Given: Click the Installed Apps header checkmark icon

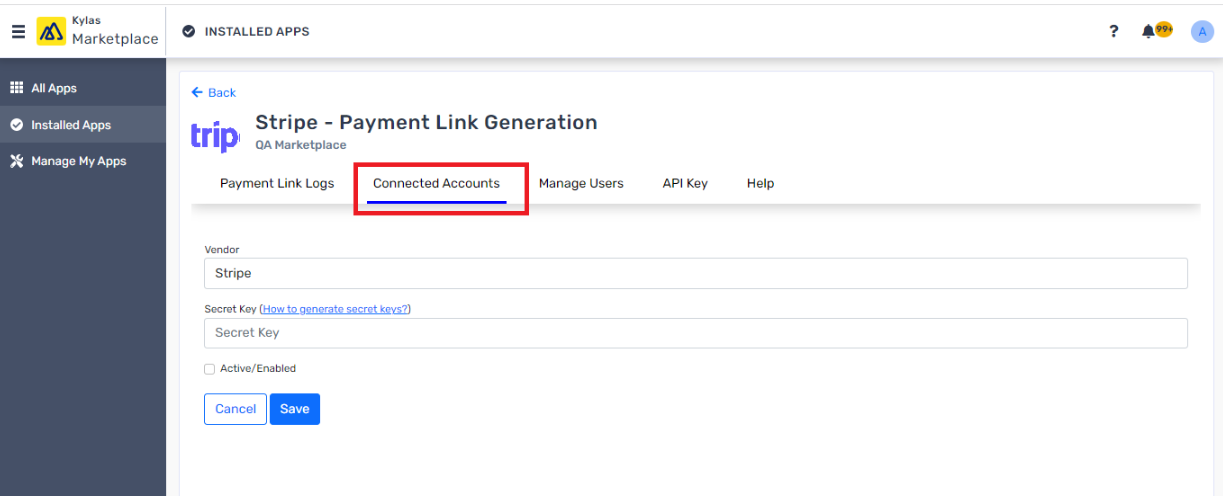Looking at the screenshot, I should click(189, 32).
